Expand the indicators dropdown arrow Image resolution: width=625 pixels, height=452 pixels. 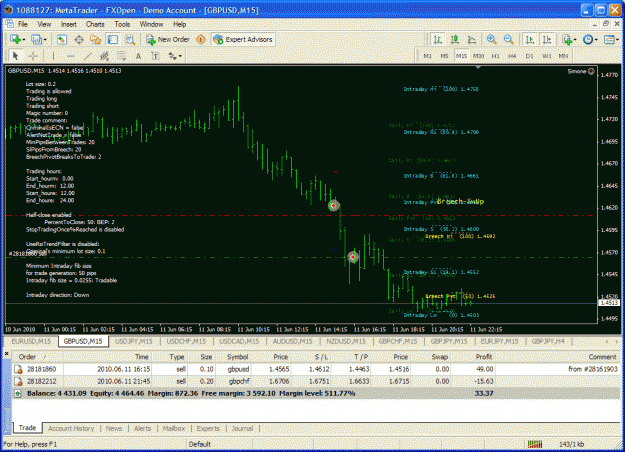click(575, 40)
